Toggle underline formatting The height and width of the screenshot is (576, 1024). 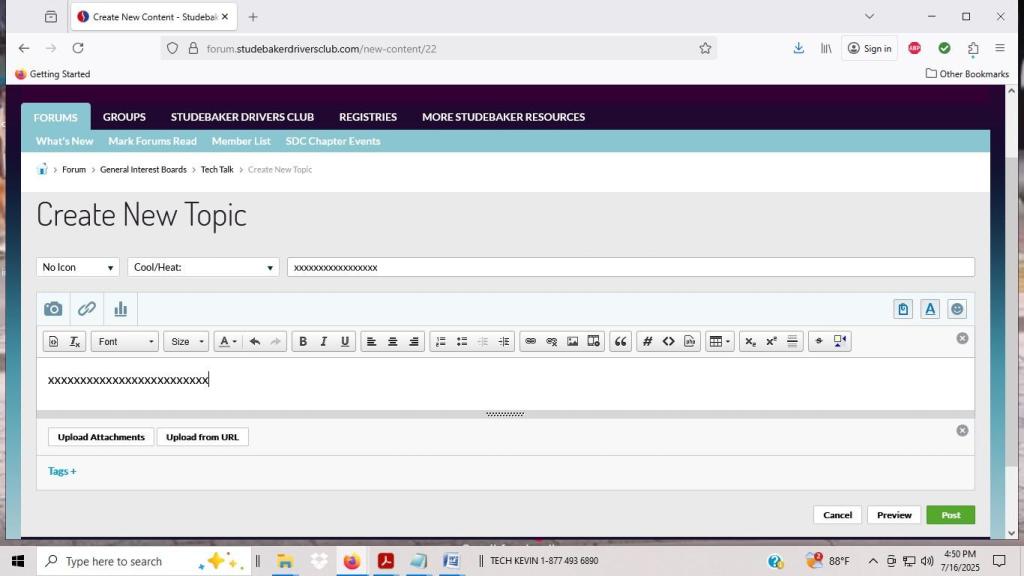point(345,341)
